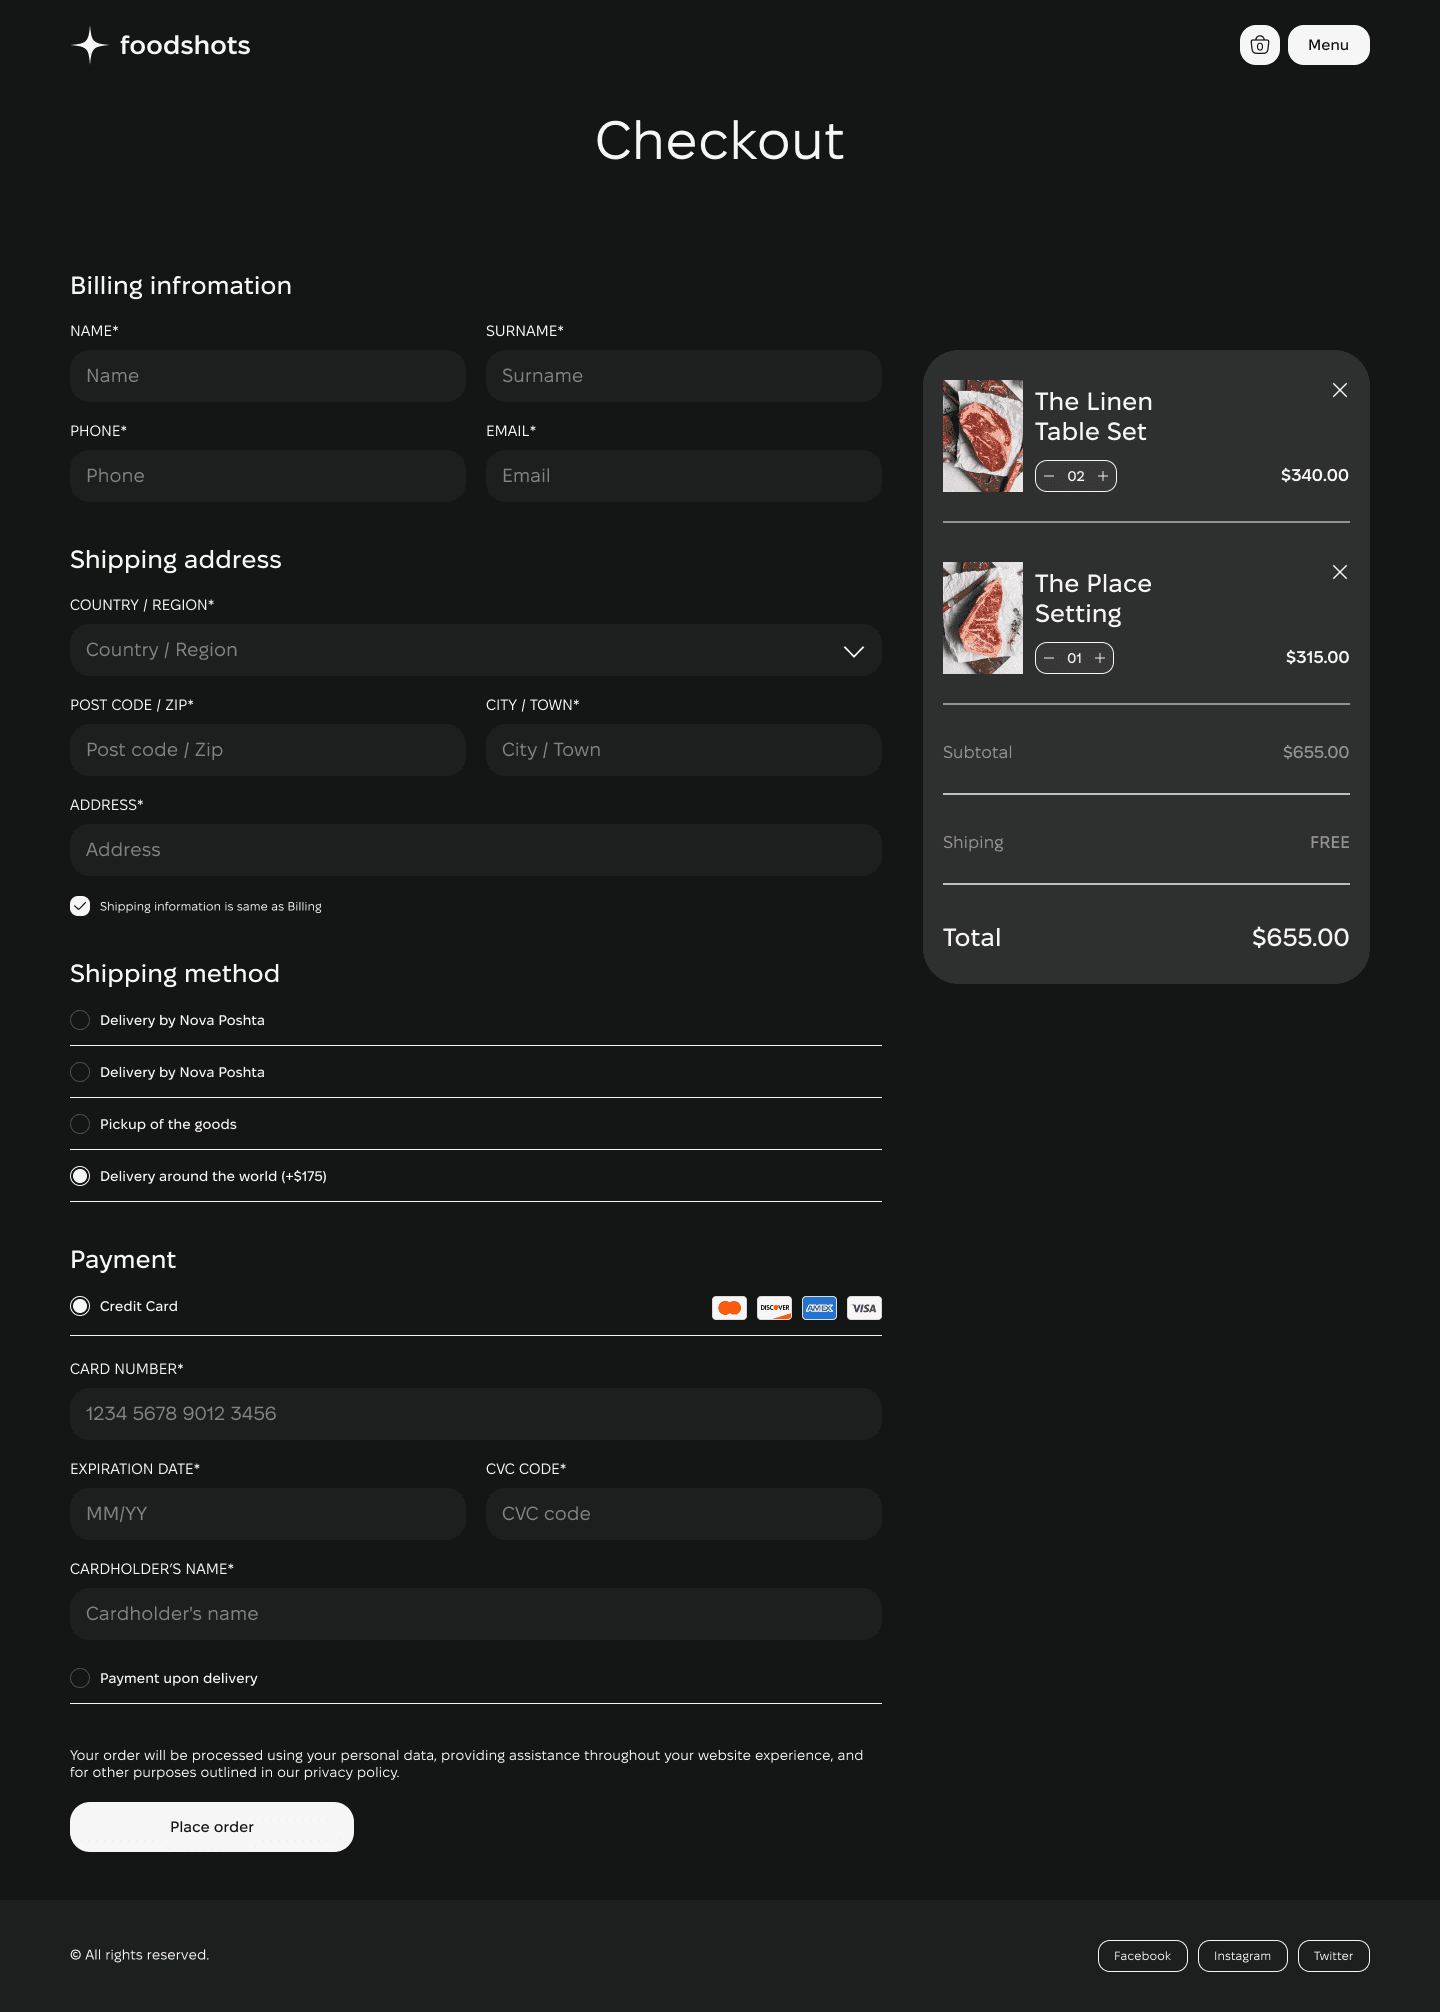
Task: Decrease quantity of The Place Setting
Action: coord(1049,658)
